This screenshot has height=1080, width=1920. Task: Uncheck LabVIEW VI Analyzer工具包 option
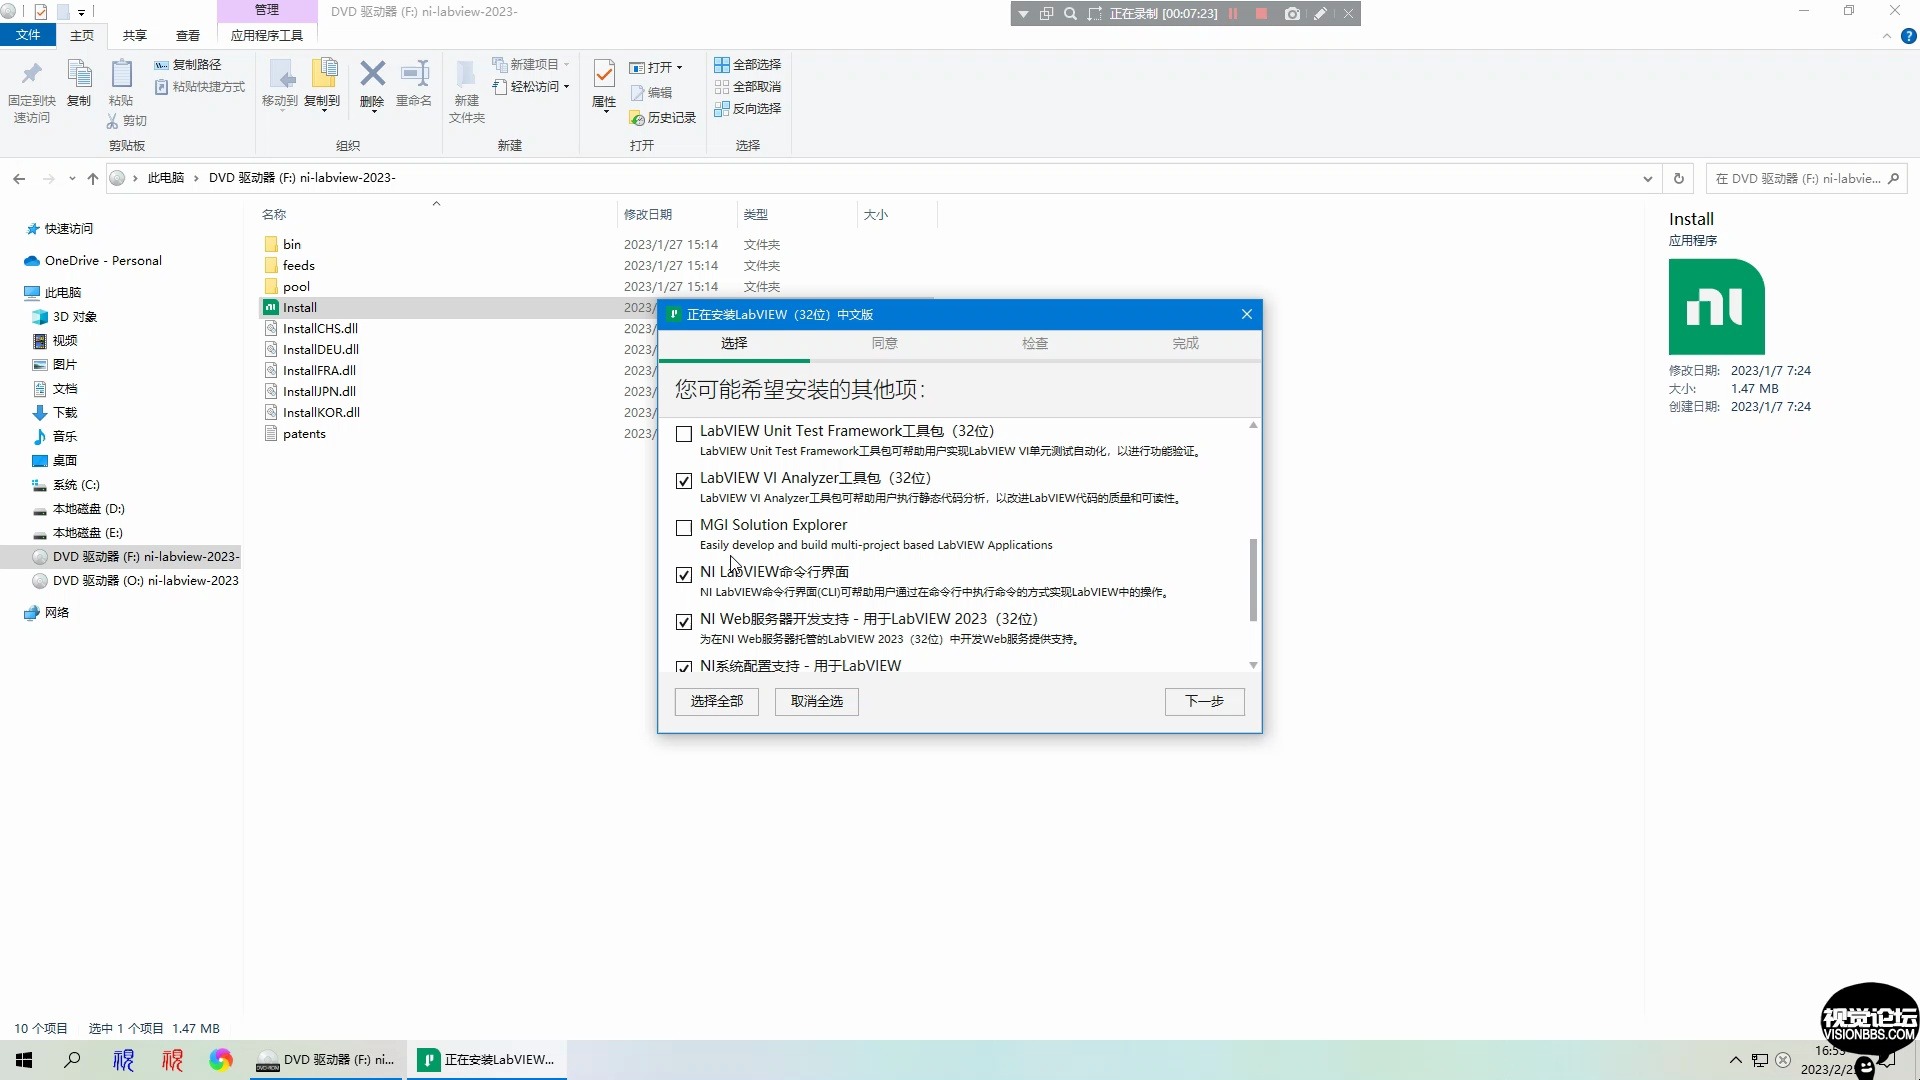[683, 481]
